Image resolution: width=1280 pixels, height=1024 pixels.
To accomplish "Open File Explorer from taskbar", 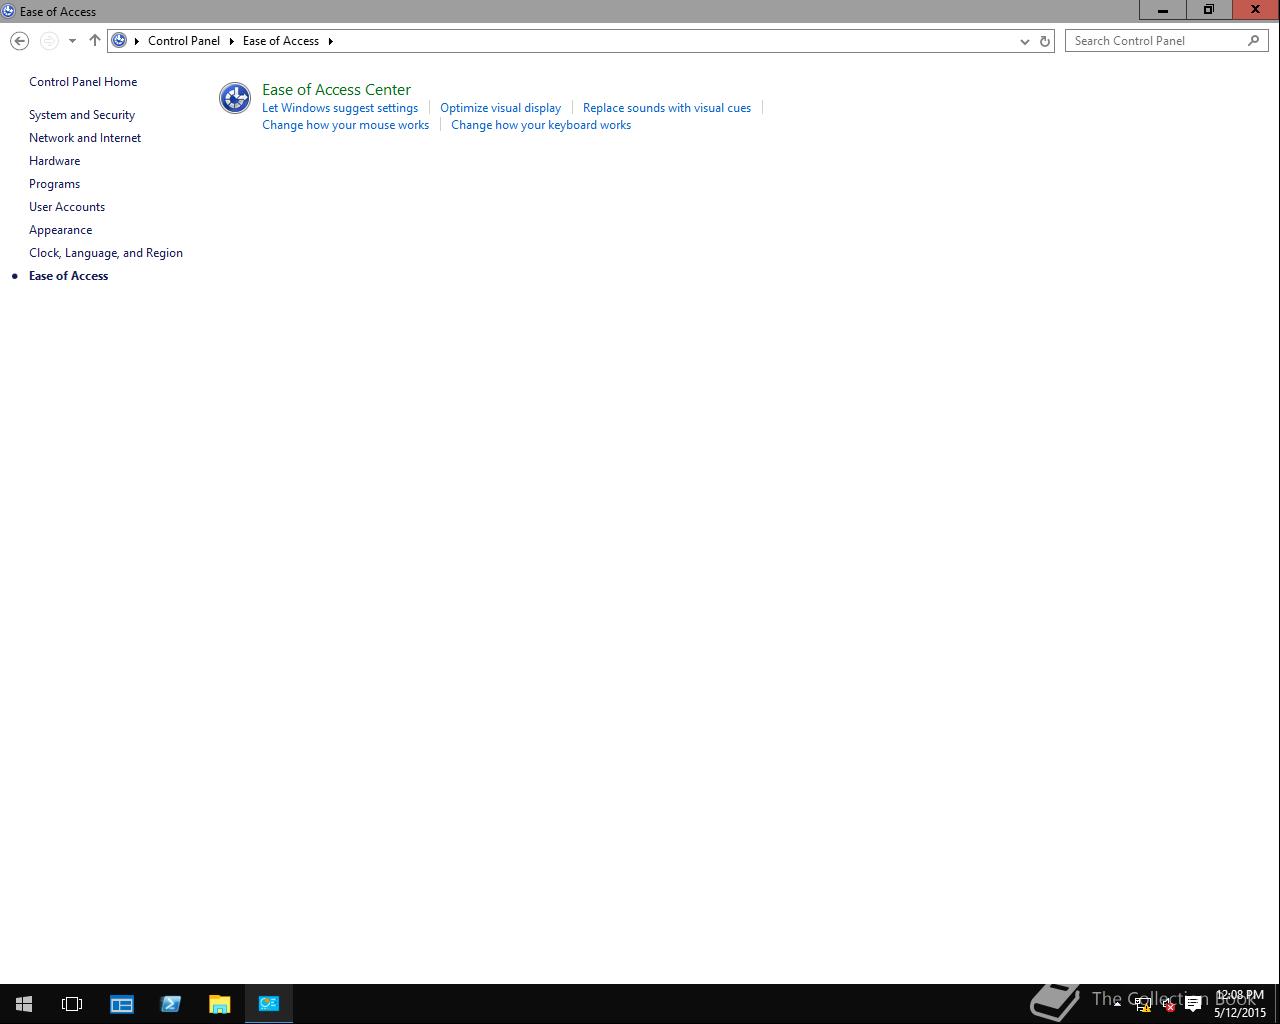I will click(x=220, y=1004).
